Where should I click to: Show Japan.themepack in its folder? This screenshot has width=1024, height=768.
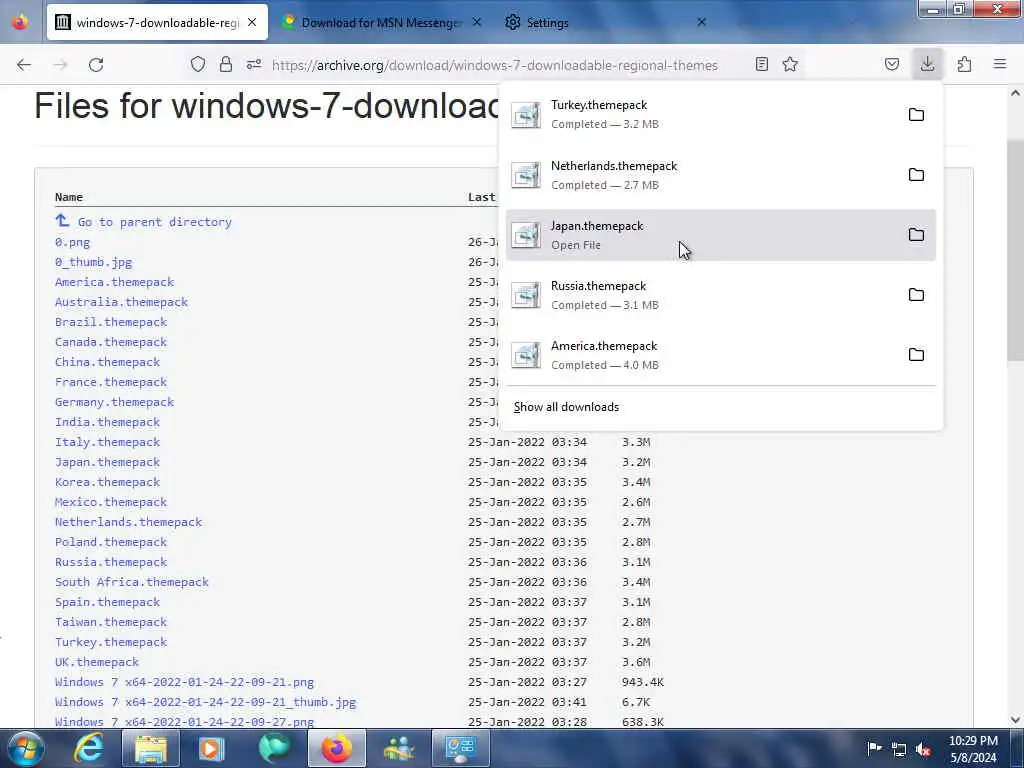tap(916, 234)
